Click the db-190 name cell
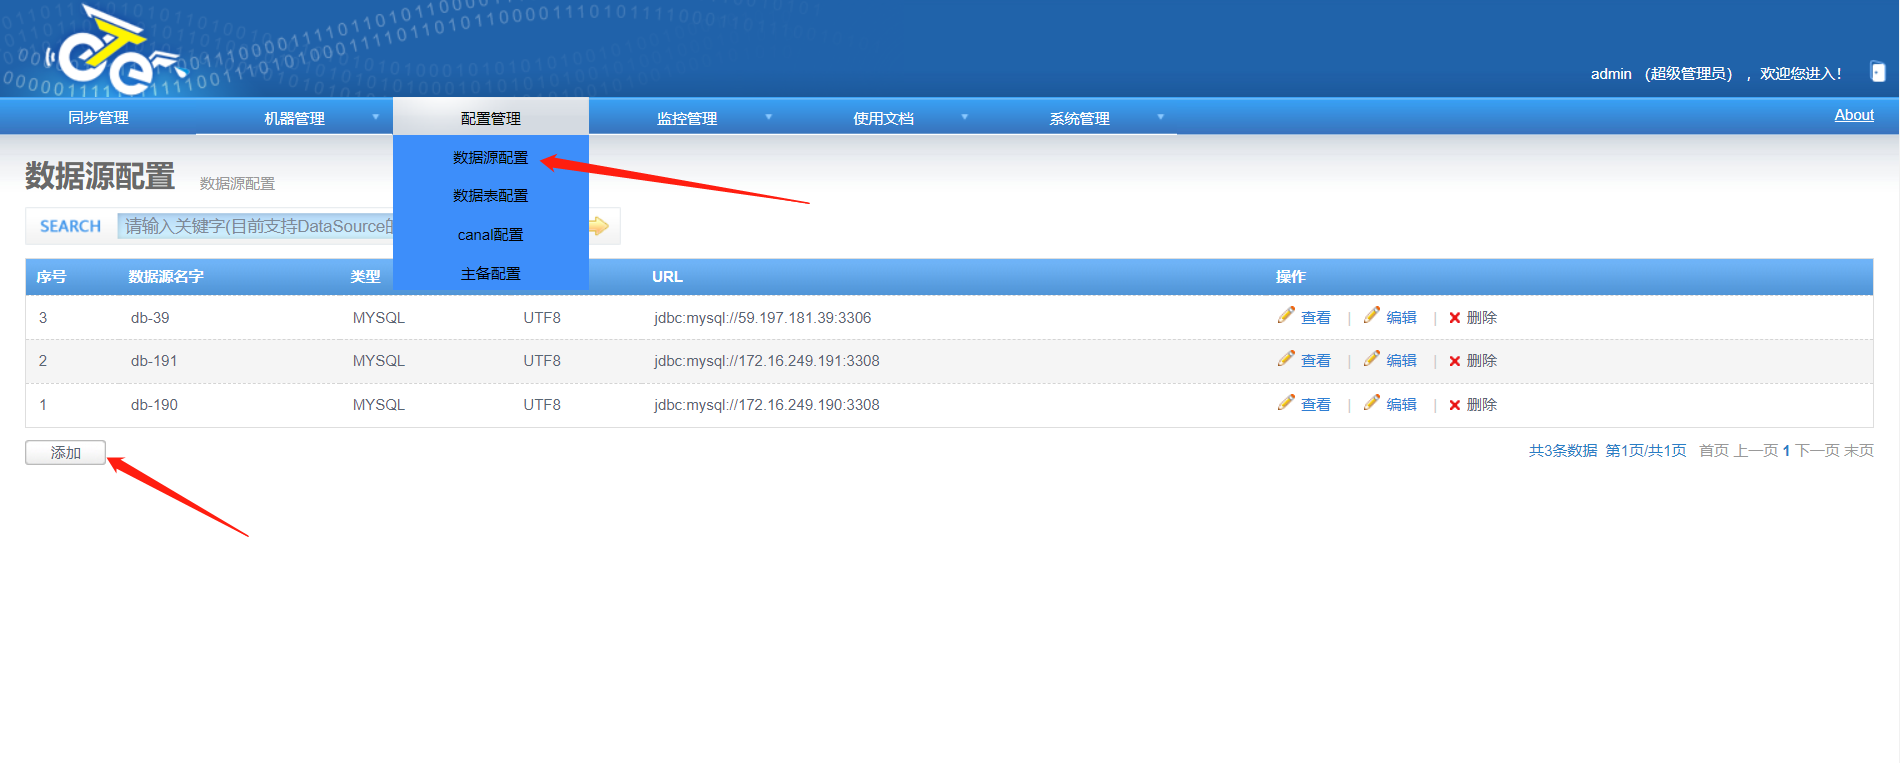 154,405
